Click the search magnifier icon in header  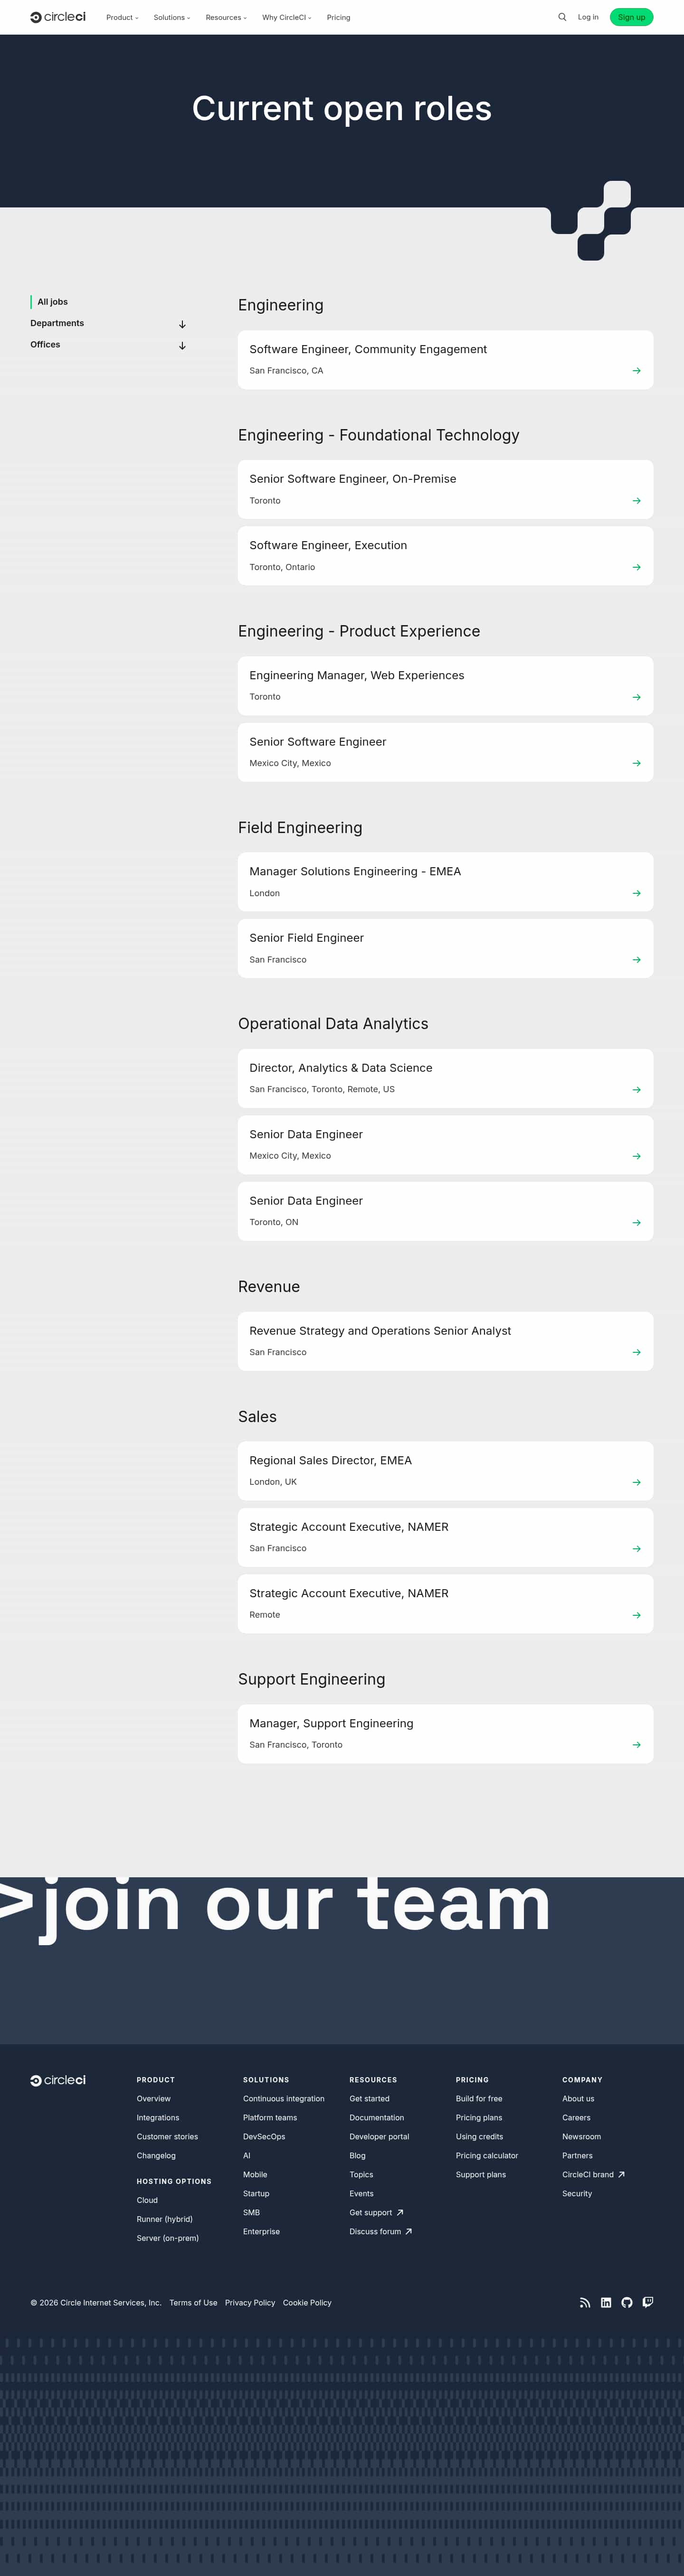(x=562, y=17)
